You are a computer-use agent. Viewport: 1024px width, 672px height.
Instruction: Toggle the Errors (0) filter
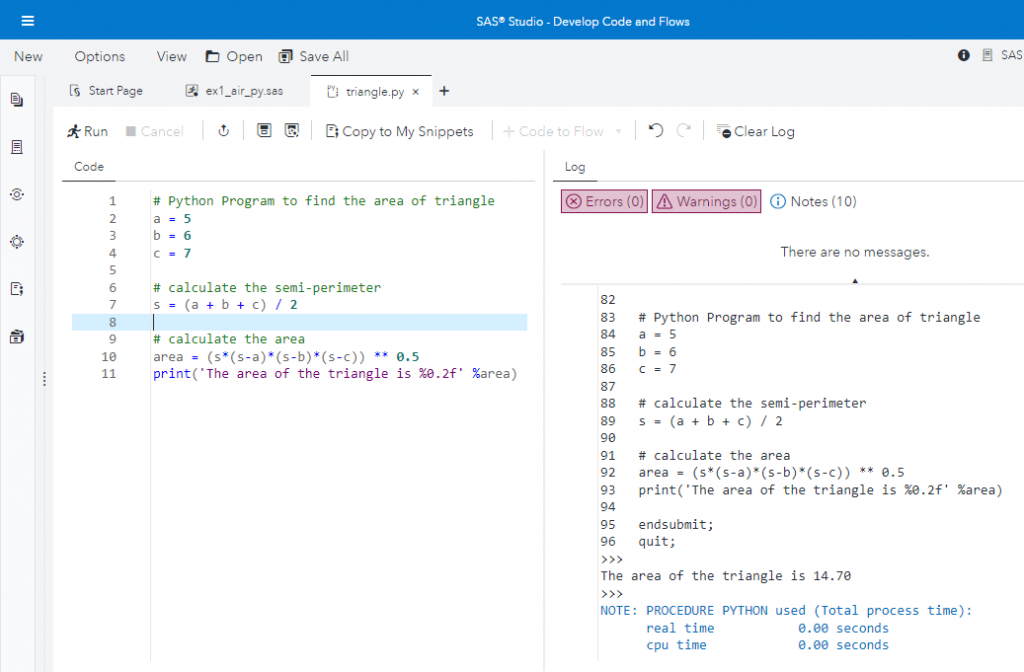point(604,202)
